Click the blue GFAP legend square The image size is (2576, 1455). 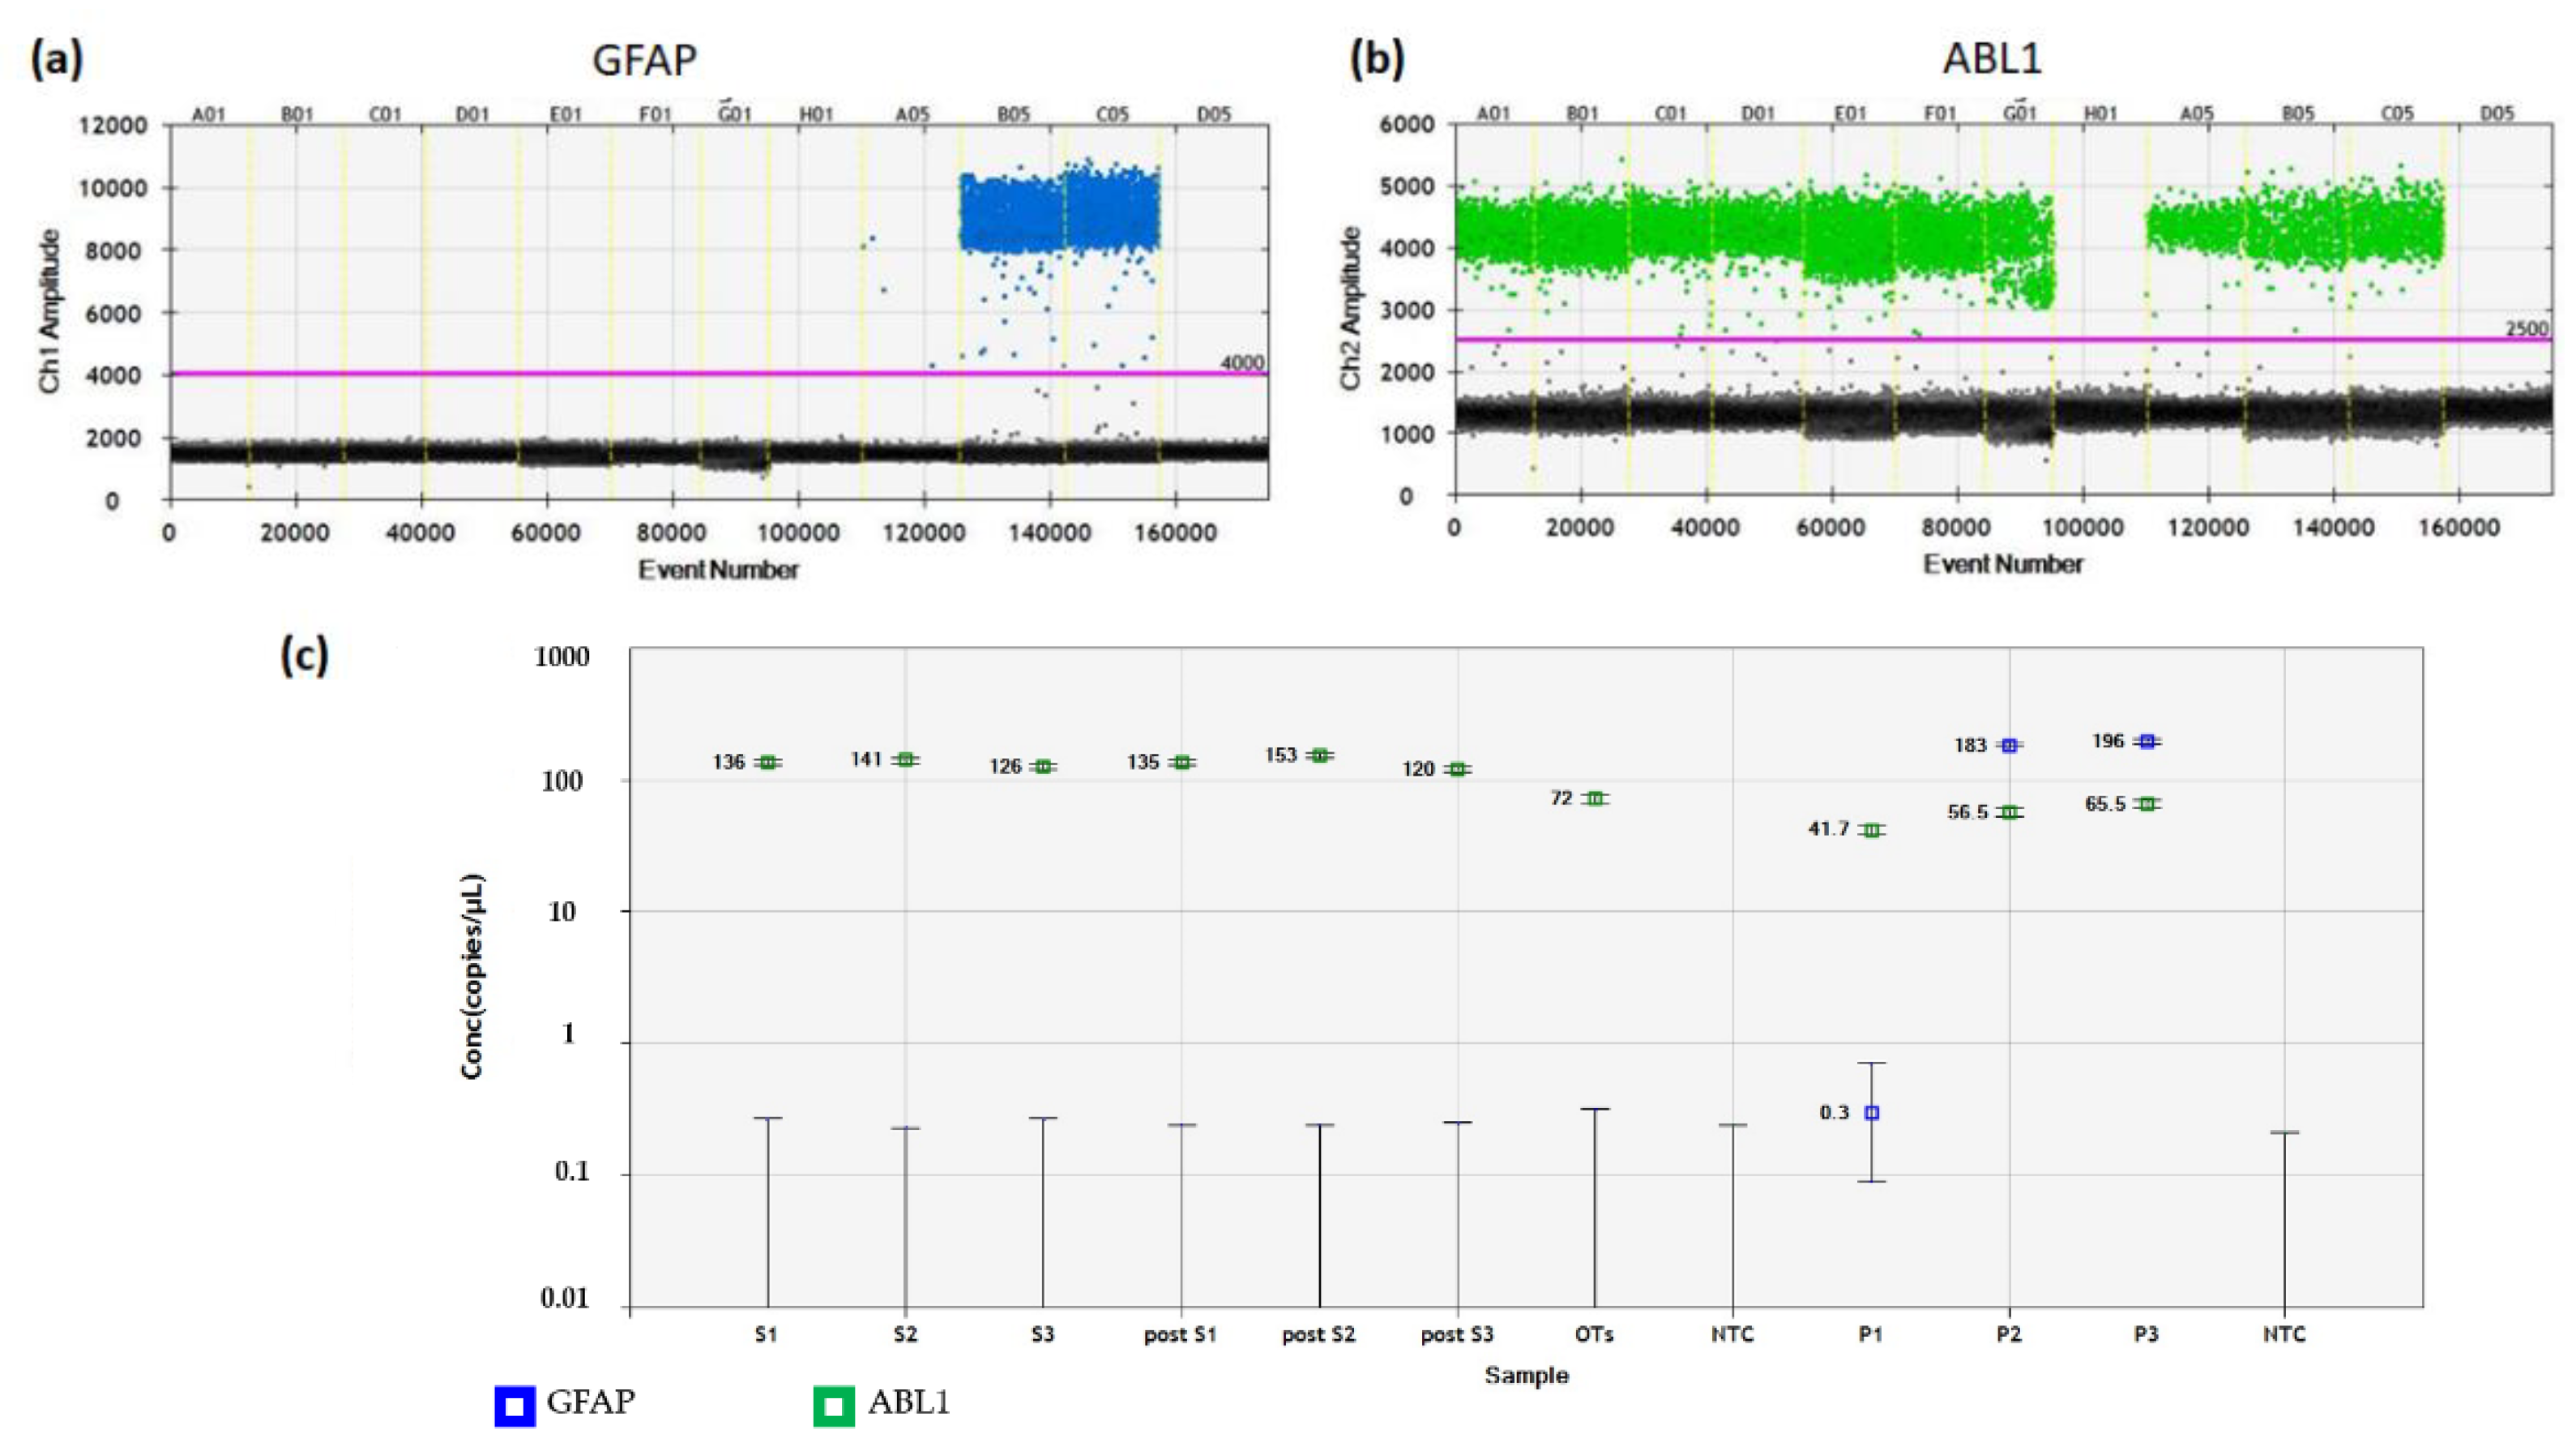515,1406
